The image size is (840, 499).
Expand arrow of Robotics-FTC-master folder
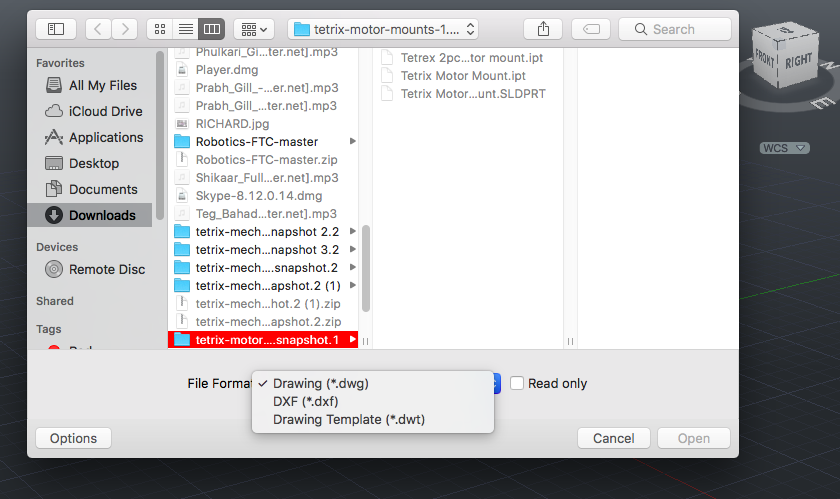coord(352,141)
